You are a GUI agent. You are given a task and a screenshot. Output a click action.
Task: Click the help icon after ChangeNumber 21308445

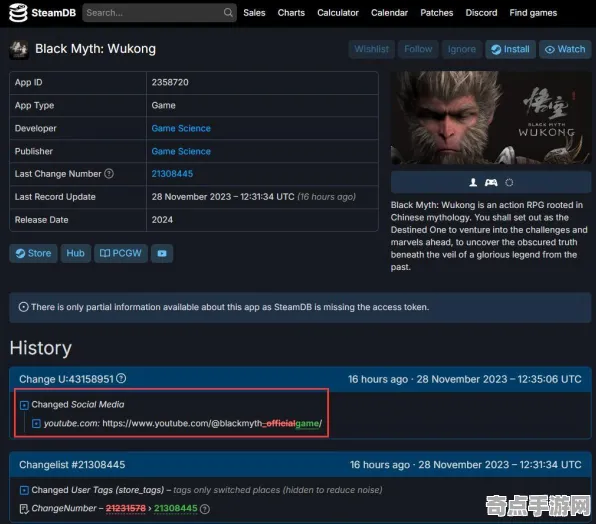pos(205,509)
